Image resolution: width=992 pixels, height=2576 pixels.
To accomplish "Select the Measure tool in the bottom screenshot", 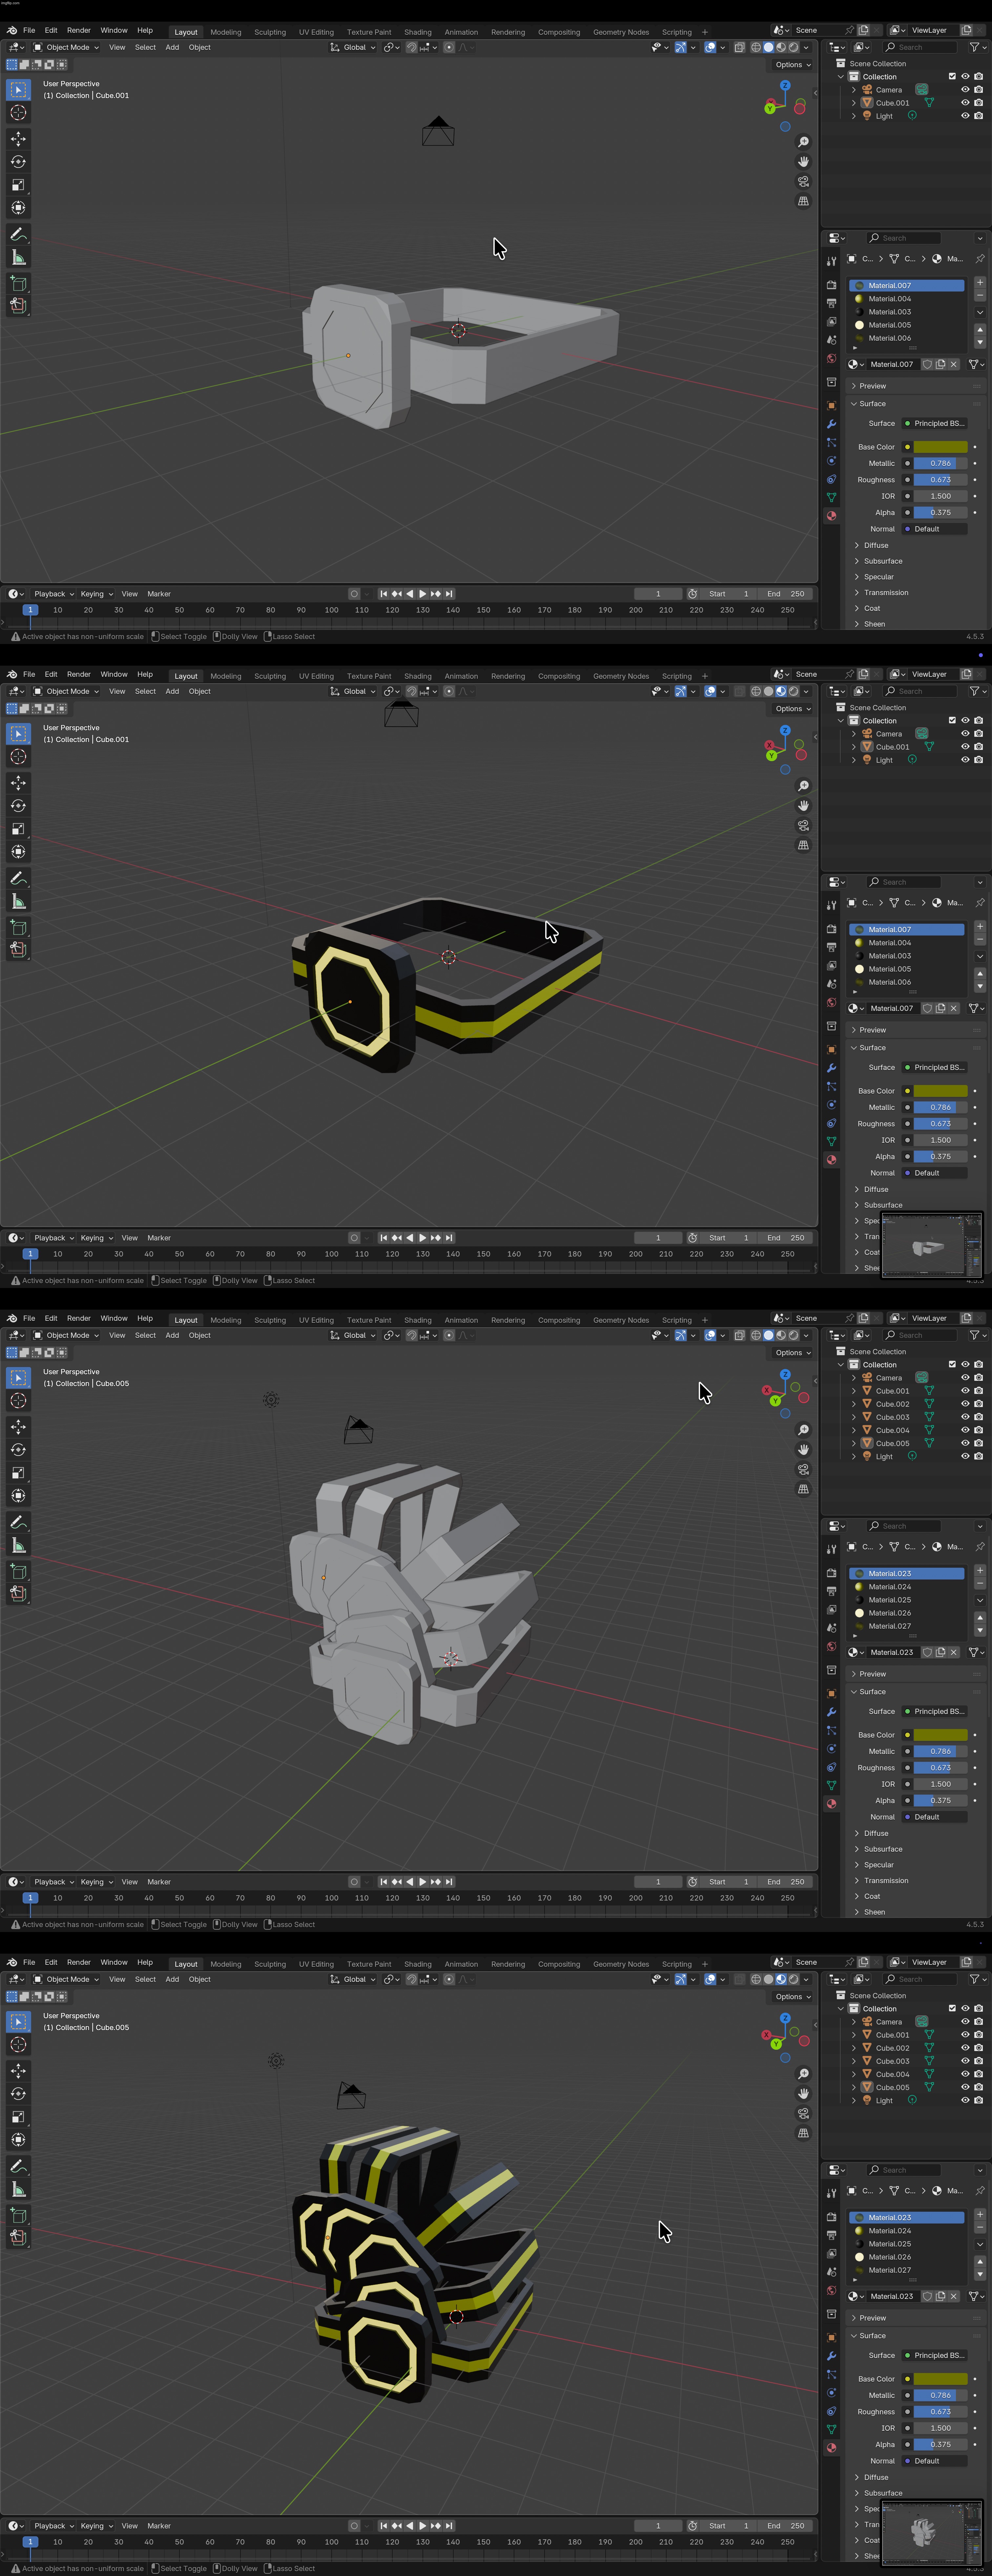I will tap(18, 2189).
